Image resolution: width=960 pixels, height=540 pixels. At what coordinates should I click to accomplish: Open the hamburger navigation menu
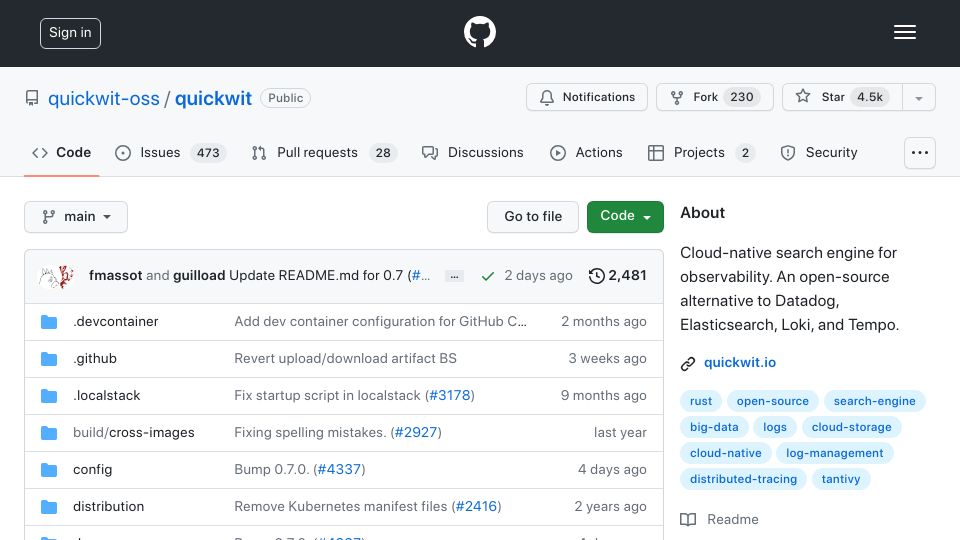point(904,32)
